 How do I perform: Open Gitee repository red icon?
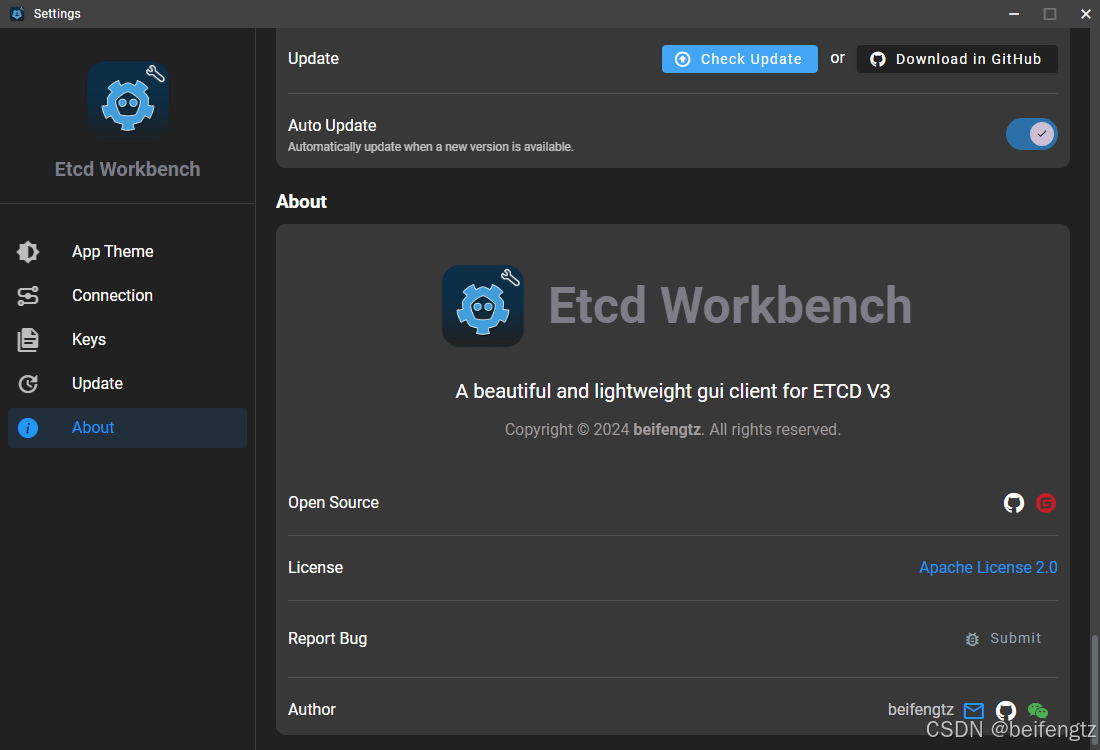point(1046,503)
